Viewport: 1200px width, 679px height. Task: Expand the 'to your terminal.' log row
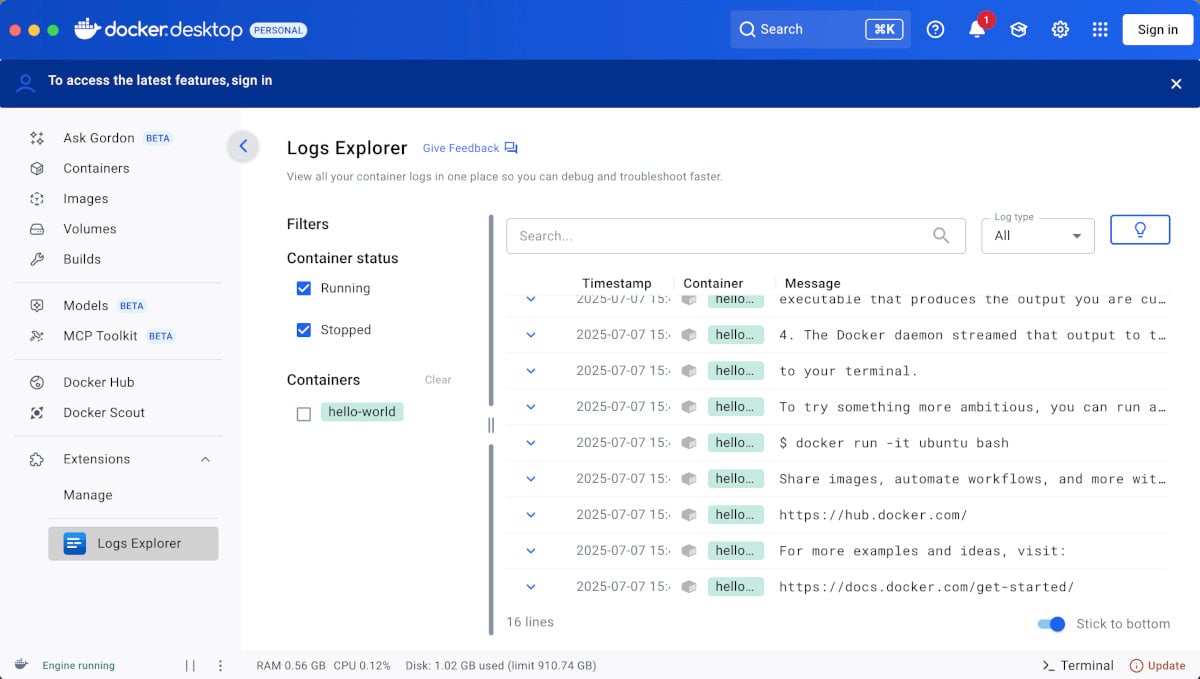(531, 371)
